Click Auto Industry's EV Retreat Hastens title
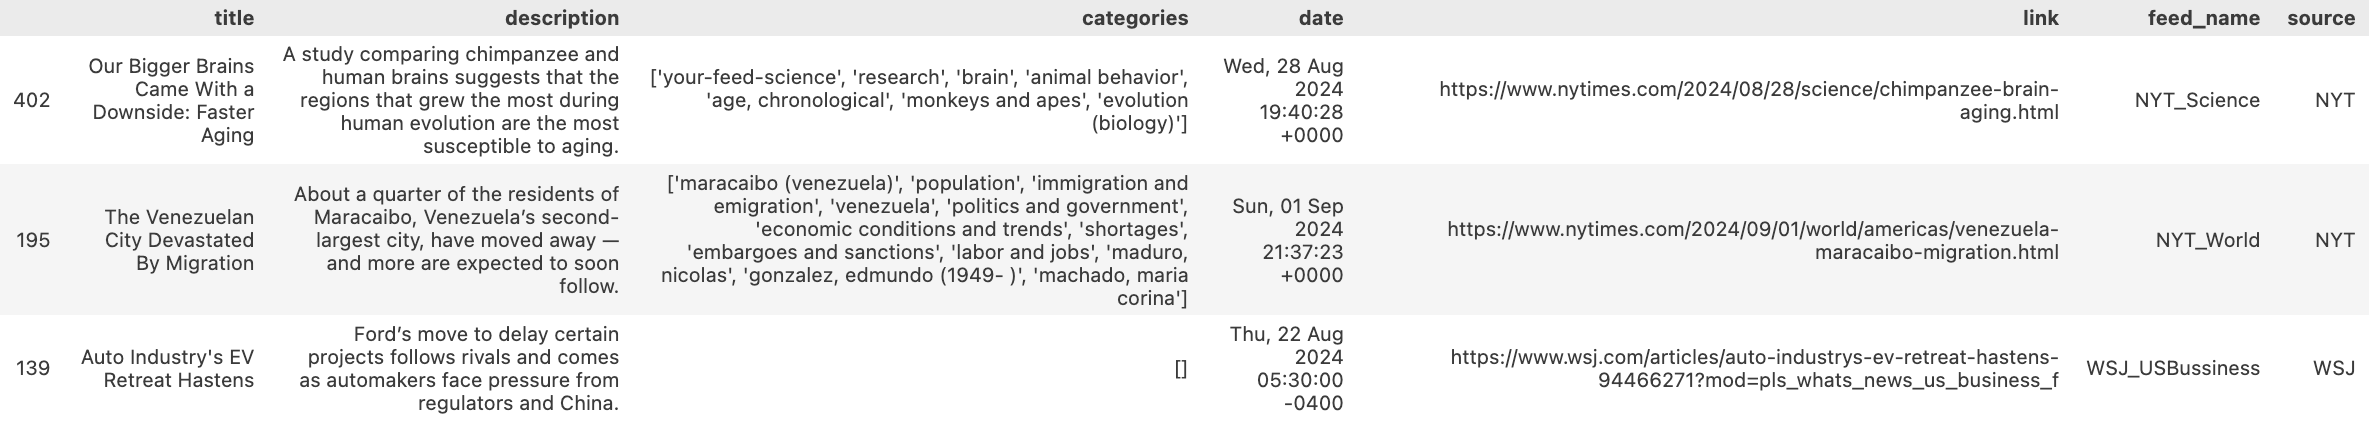 pyautogui.click(x=168, y=369)
